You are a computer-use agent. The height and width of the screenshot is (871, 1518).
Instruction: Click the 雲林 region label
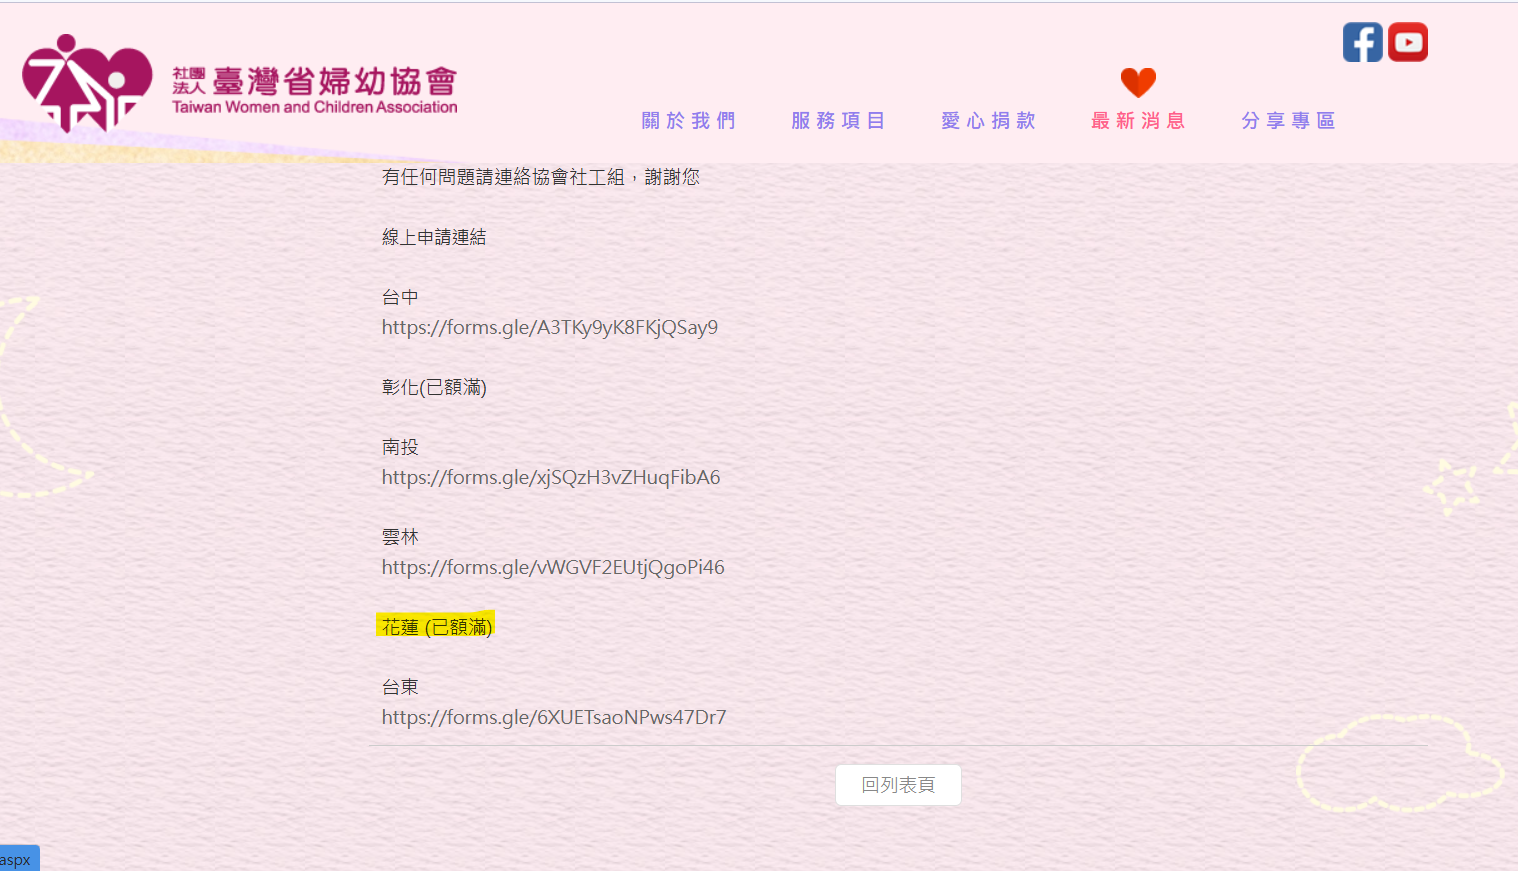[x=400, y=537]
